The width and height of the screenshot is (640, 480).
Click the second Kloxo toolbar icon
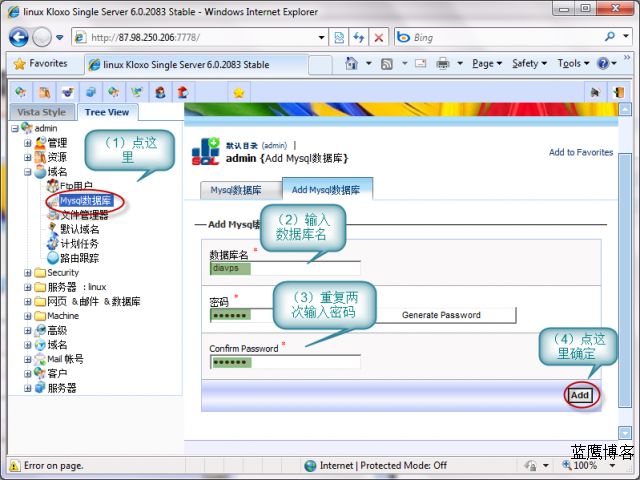point(44,92)
